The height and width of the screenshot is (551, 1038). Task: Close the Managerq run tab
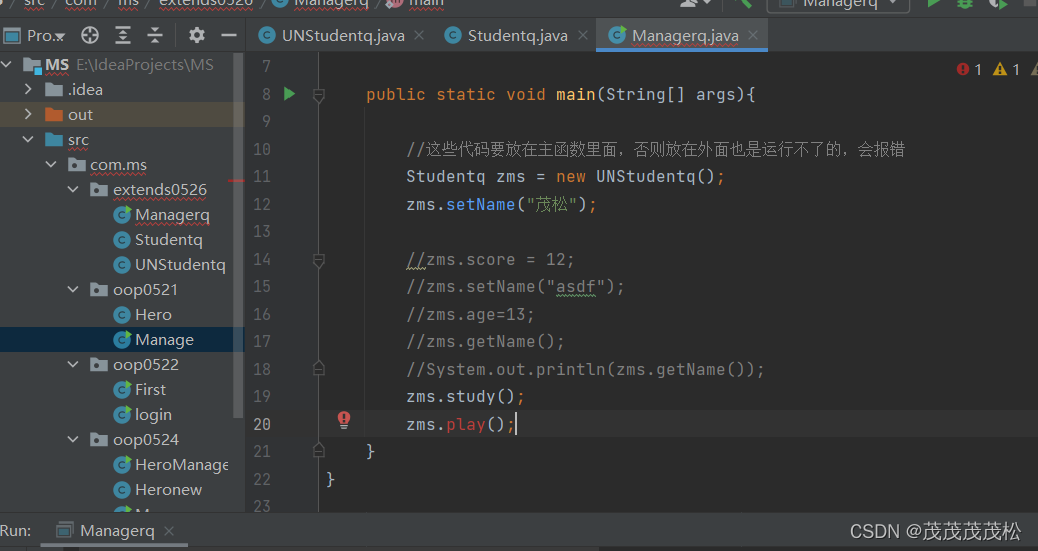click(x=169, y=530)
